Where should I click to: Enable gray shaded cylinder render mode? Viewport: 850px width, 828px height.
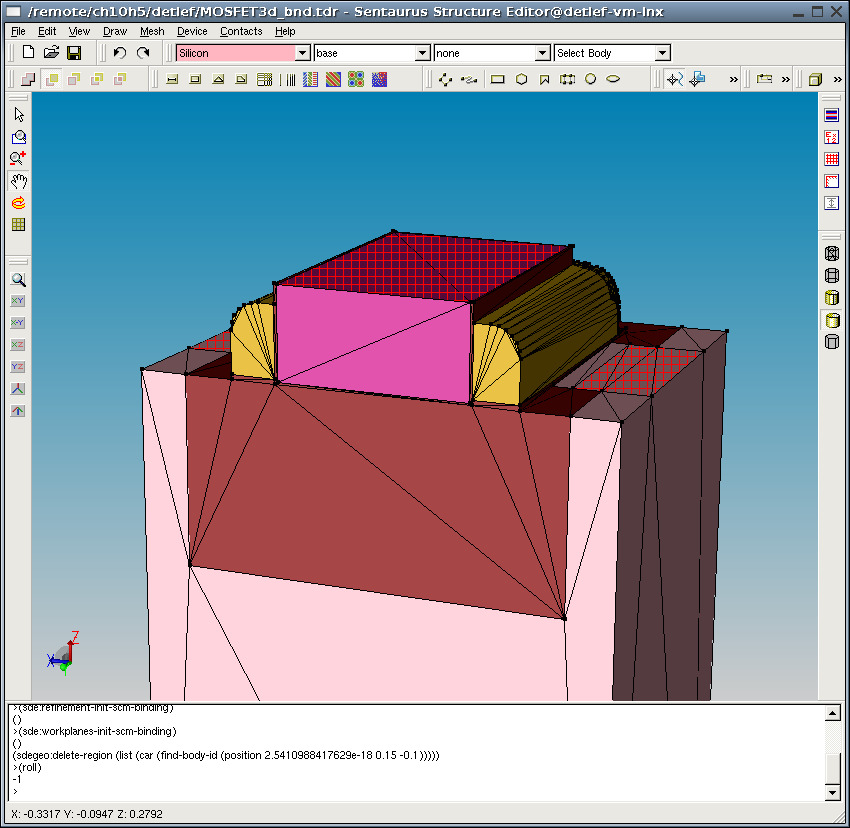[831, 342]
